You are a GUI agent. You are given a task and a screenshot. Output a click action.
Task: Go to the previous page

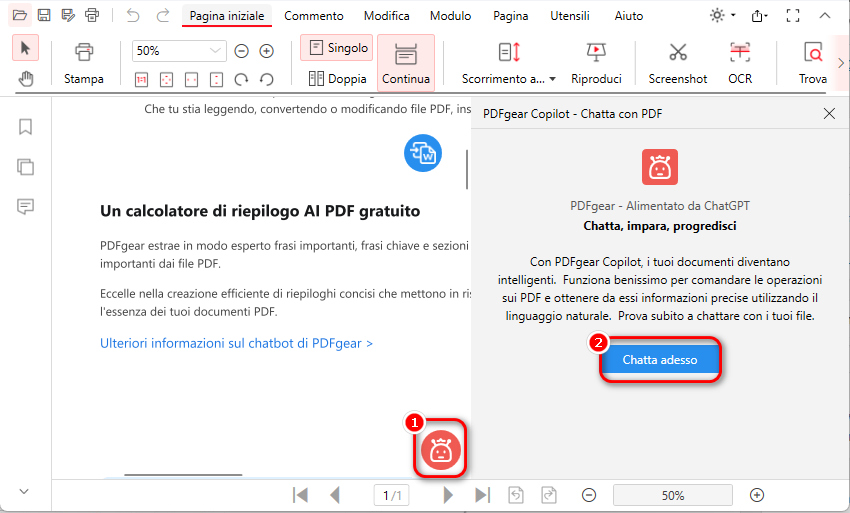pyautogui.click(x=335, y=495)
